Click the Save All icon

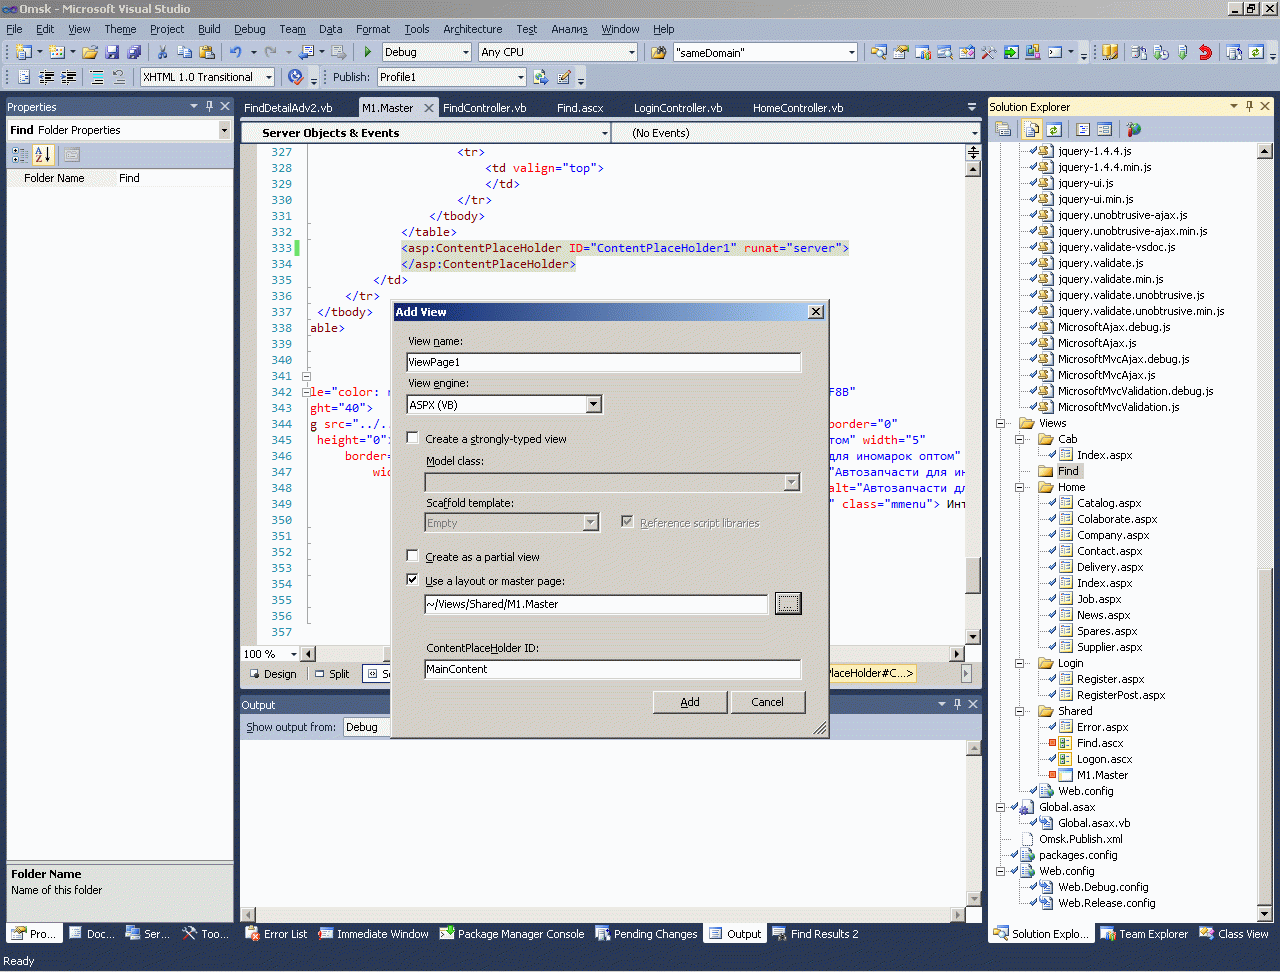(134, 52)
